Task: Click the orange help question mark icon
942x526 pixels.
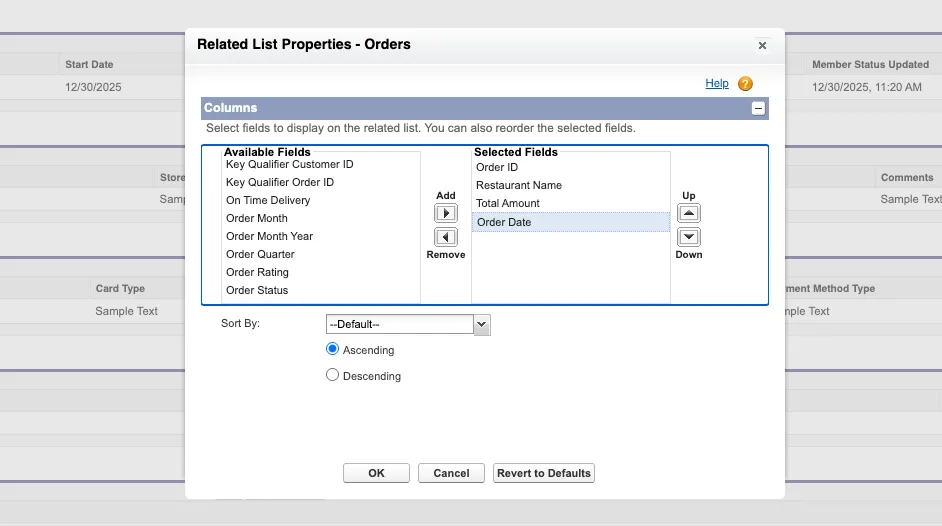Action: (x=745, y=84)
